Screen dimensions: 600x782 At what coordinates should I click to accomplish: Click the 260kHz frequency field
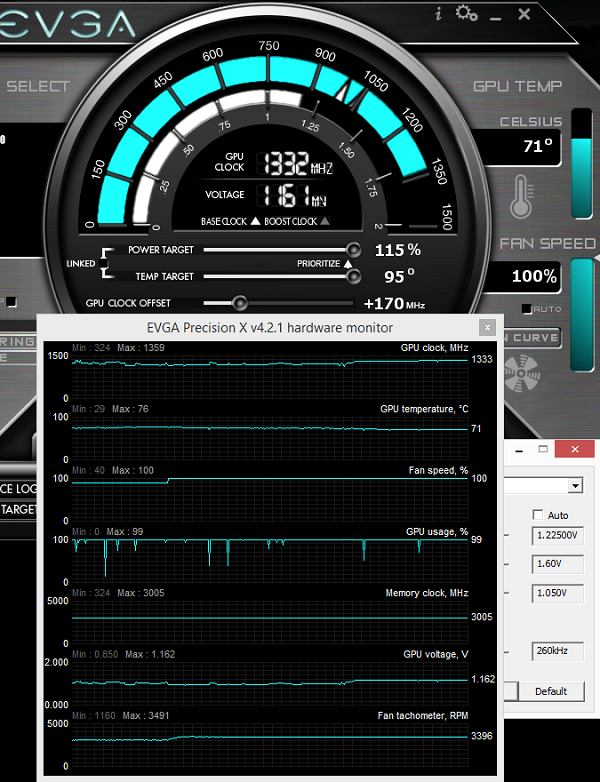(557, 650)
